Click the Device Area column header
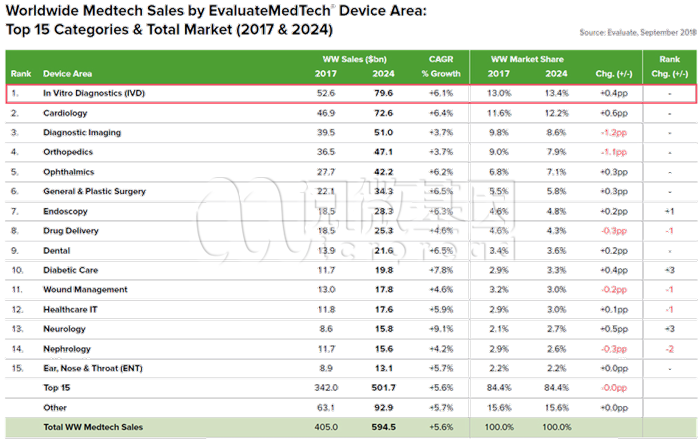This screenshot has height=440, width=700. tap(68, 74)
